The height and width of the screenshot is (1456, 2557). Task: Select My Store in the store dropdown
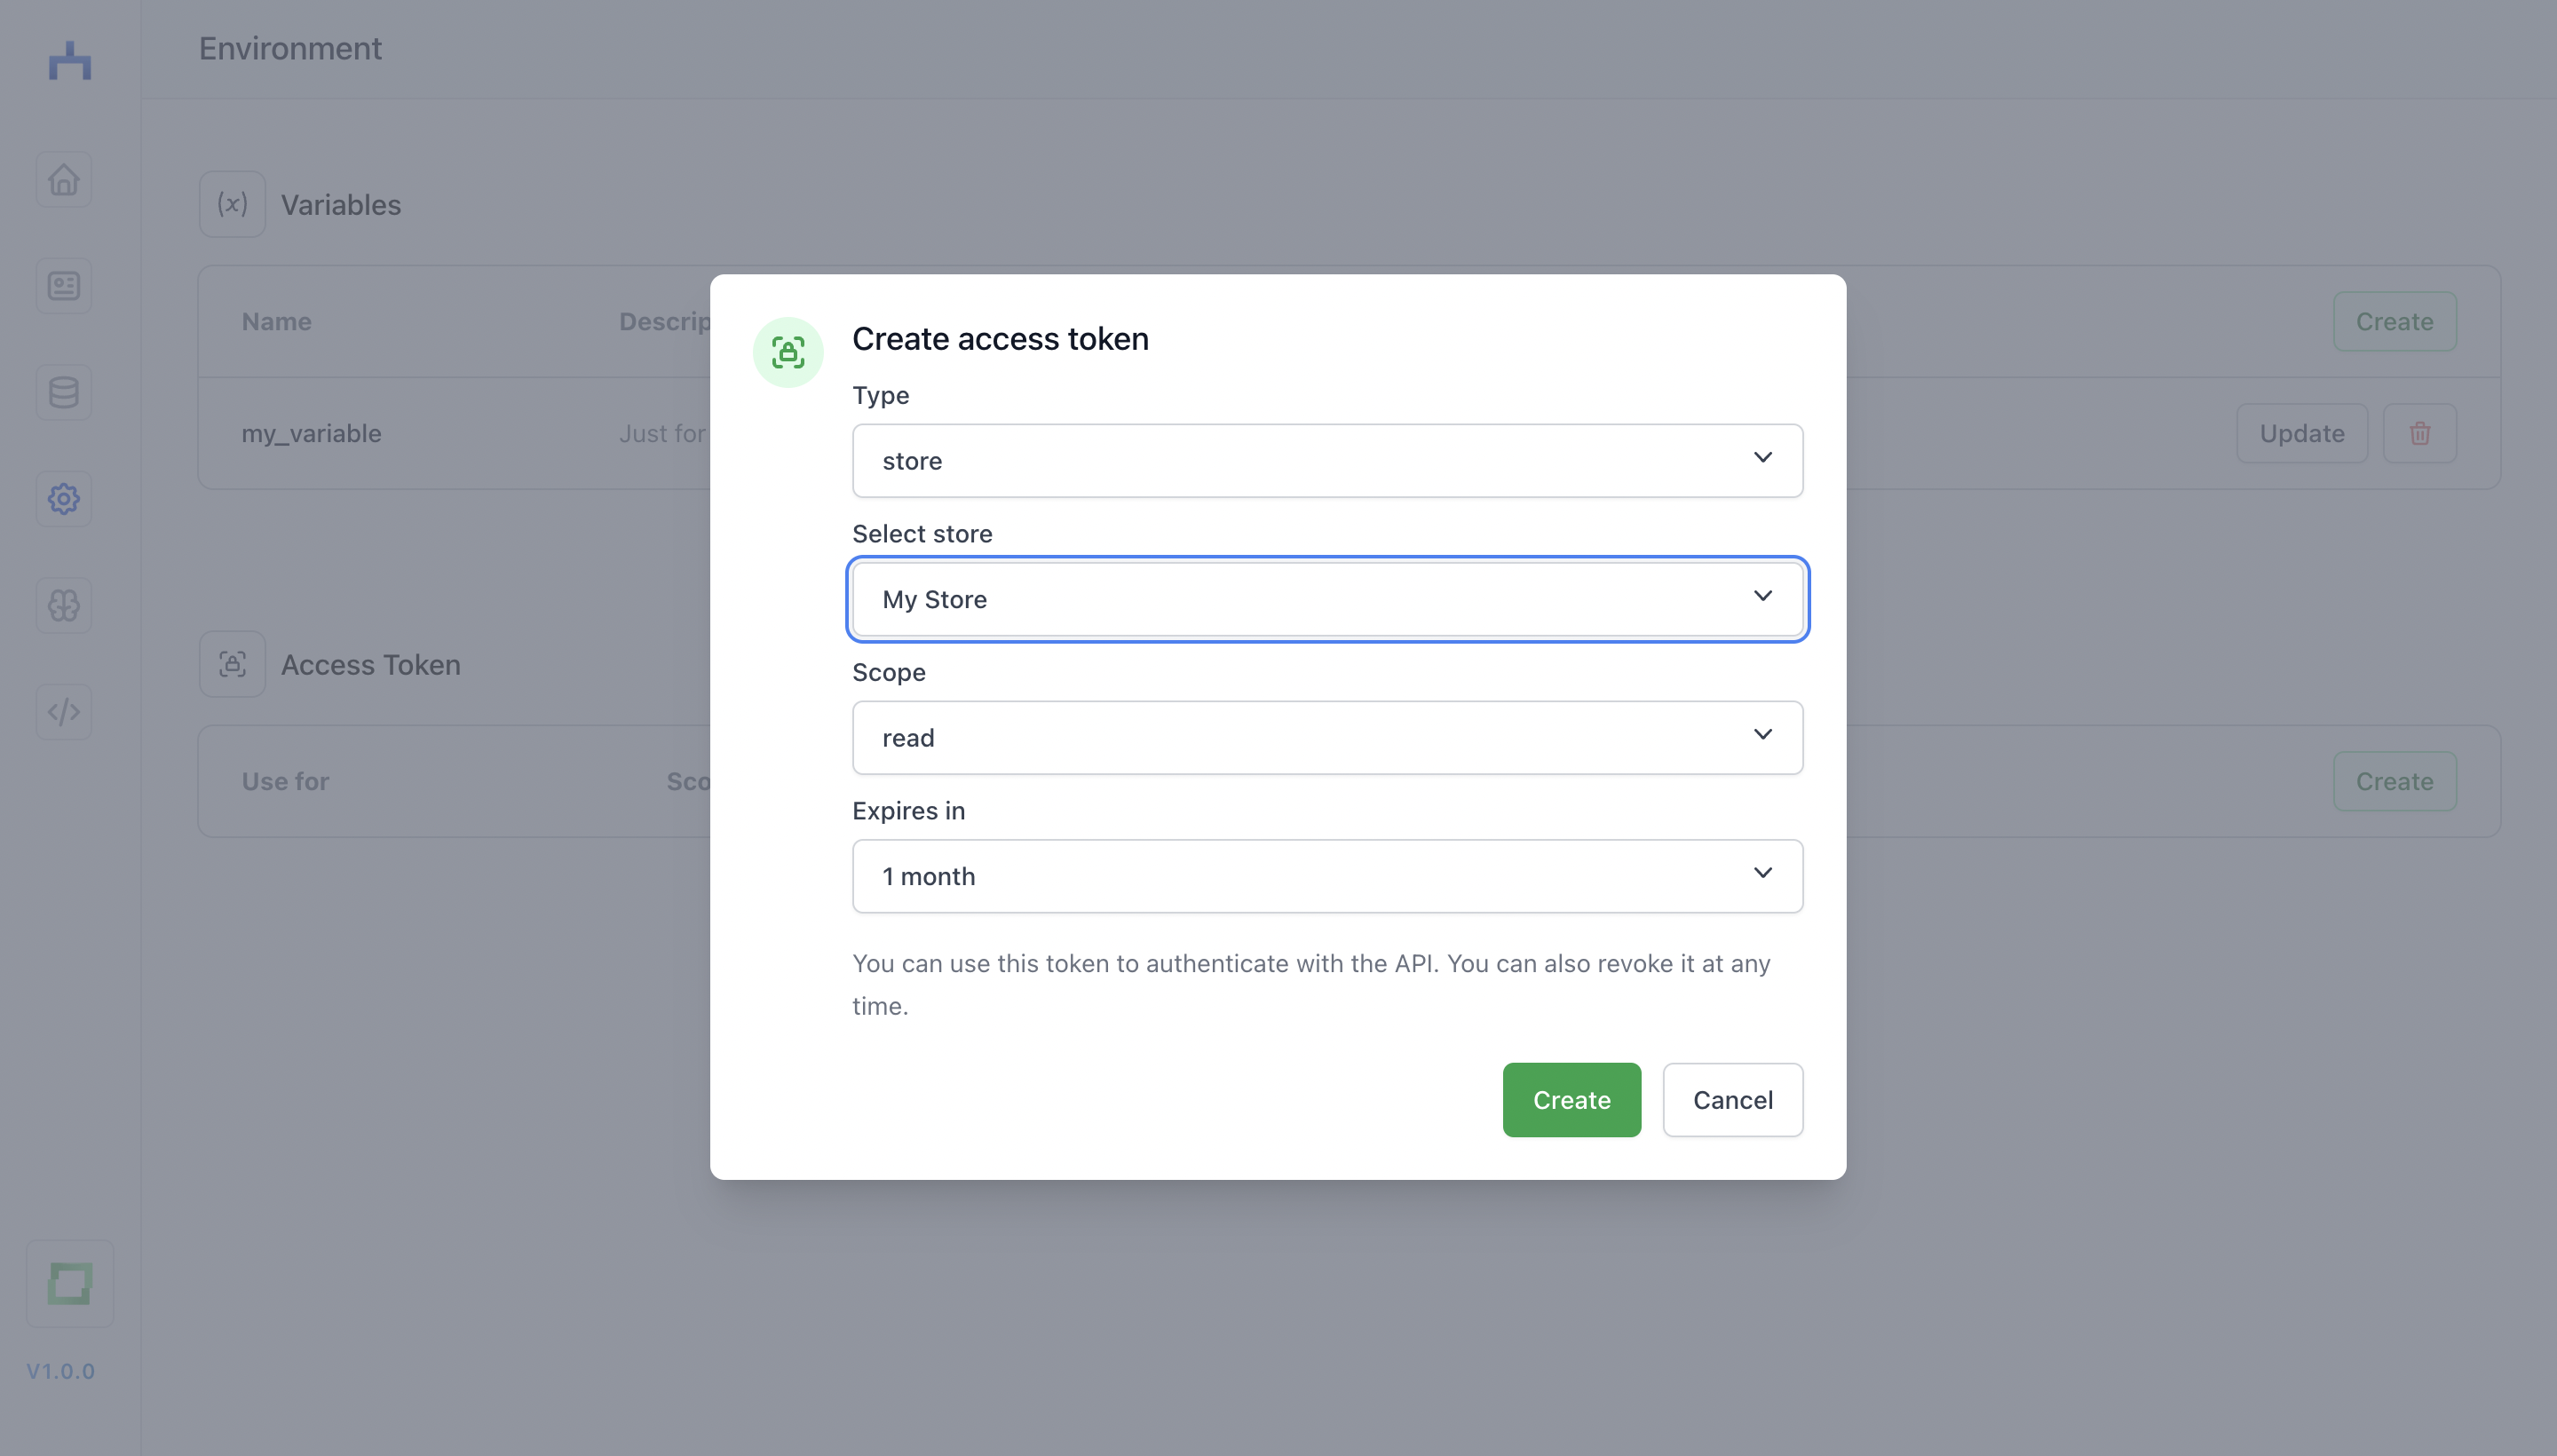[x=1326, y=597]
